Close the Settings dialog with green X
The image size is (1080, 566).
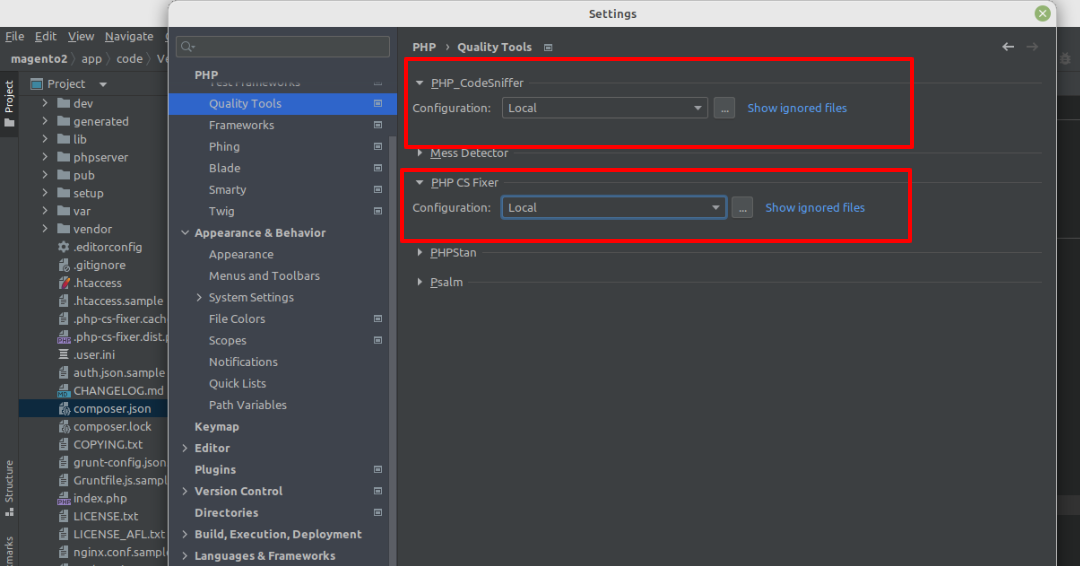[x=1042, y=13]
